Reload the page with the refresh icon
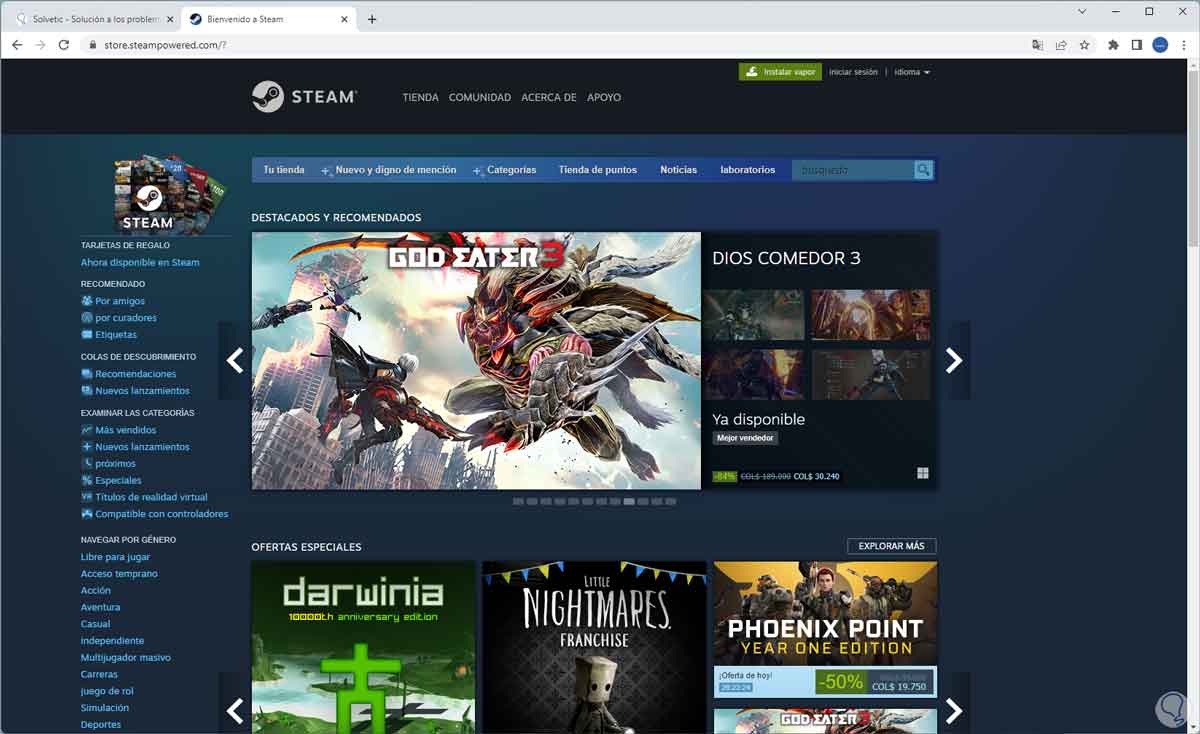The height and width of the screenshot is (734, 1200). point(64,45)
